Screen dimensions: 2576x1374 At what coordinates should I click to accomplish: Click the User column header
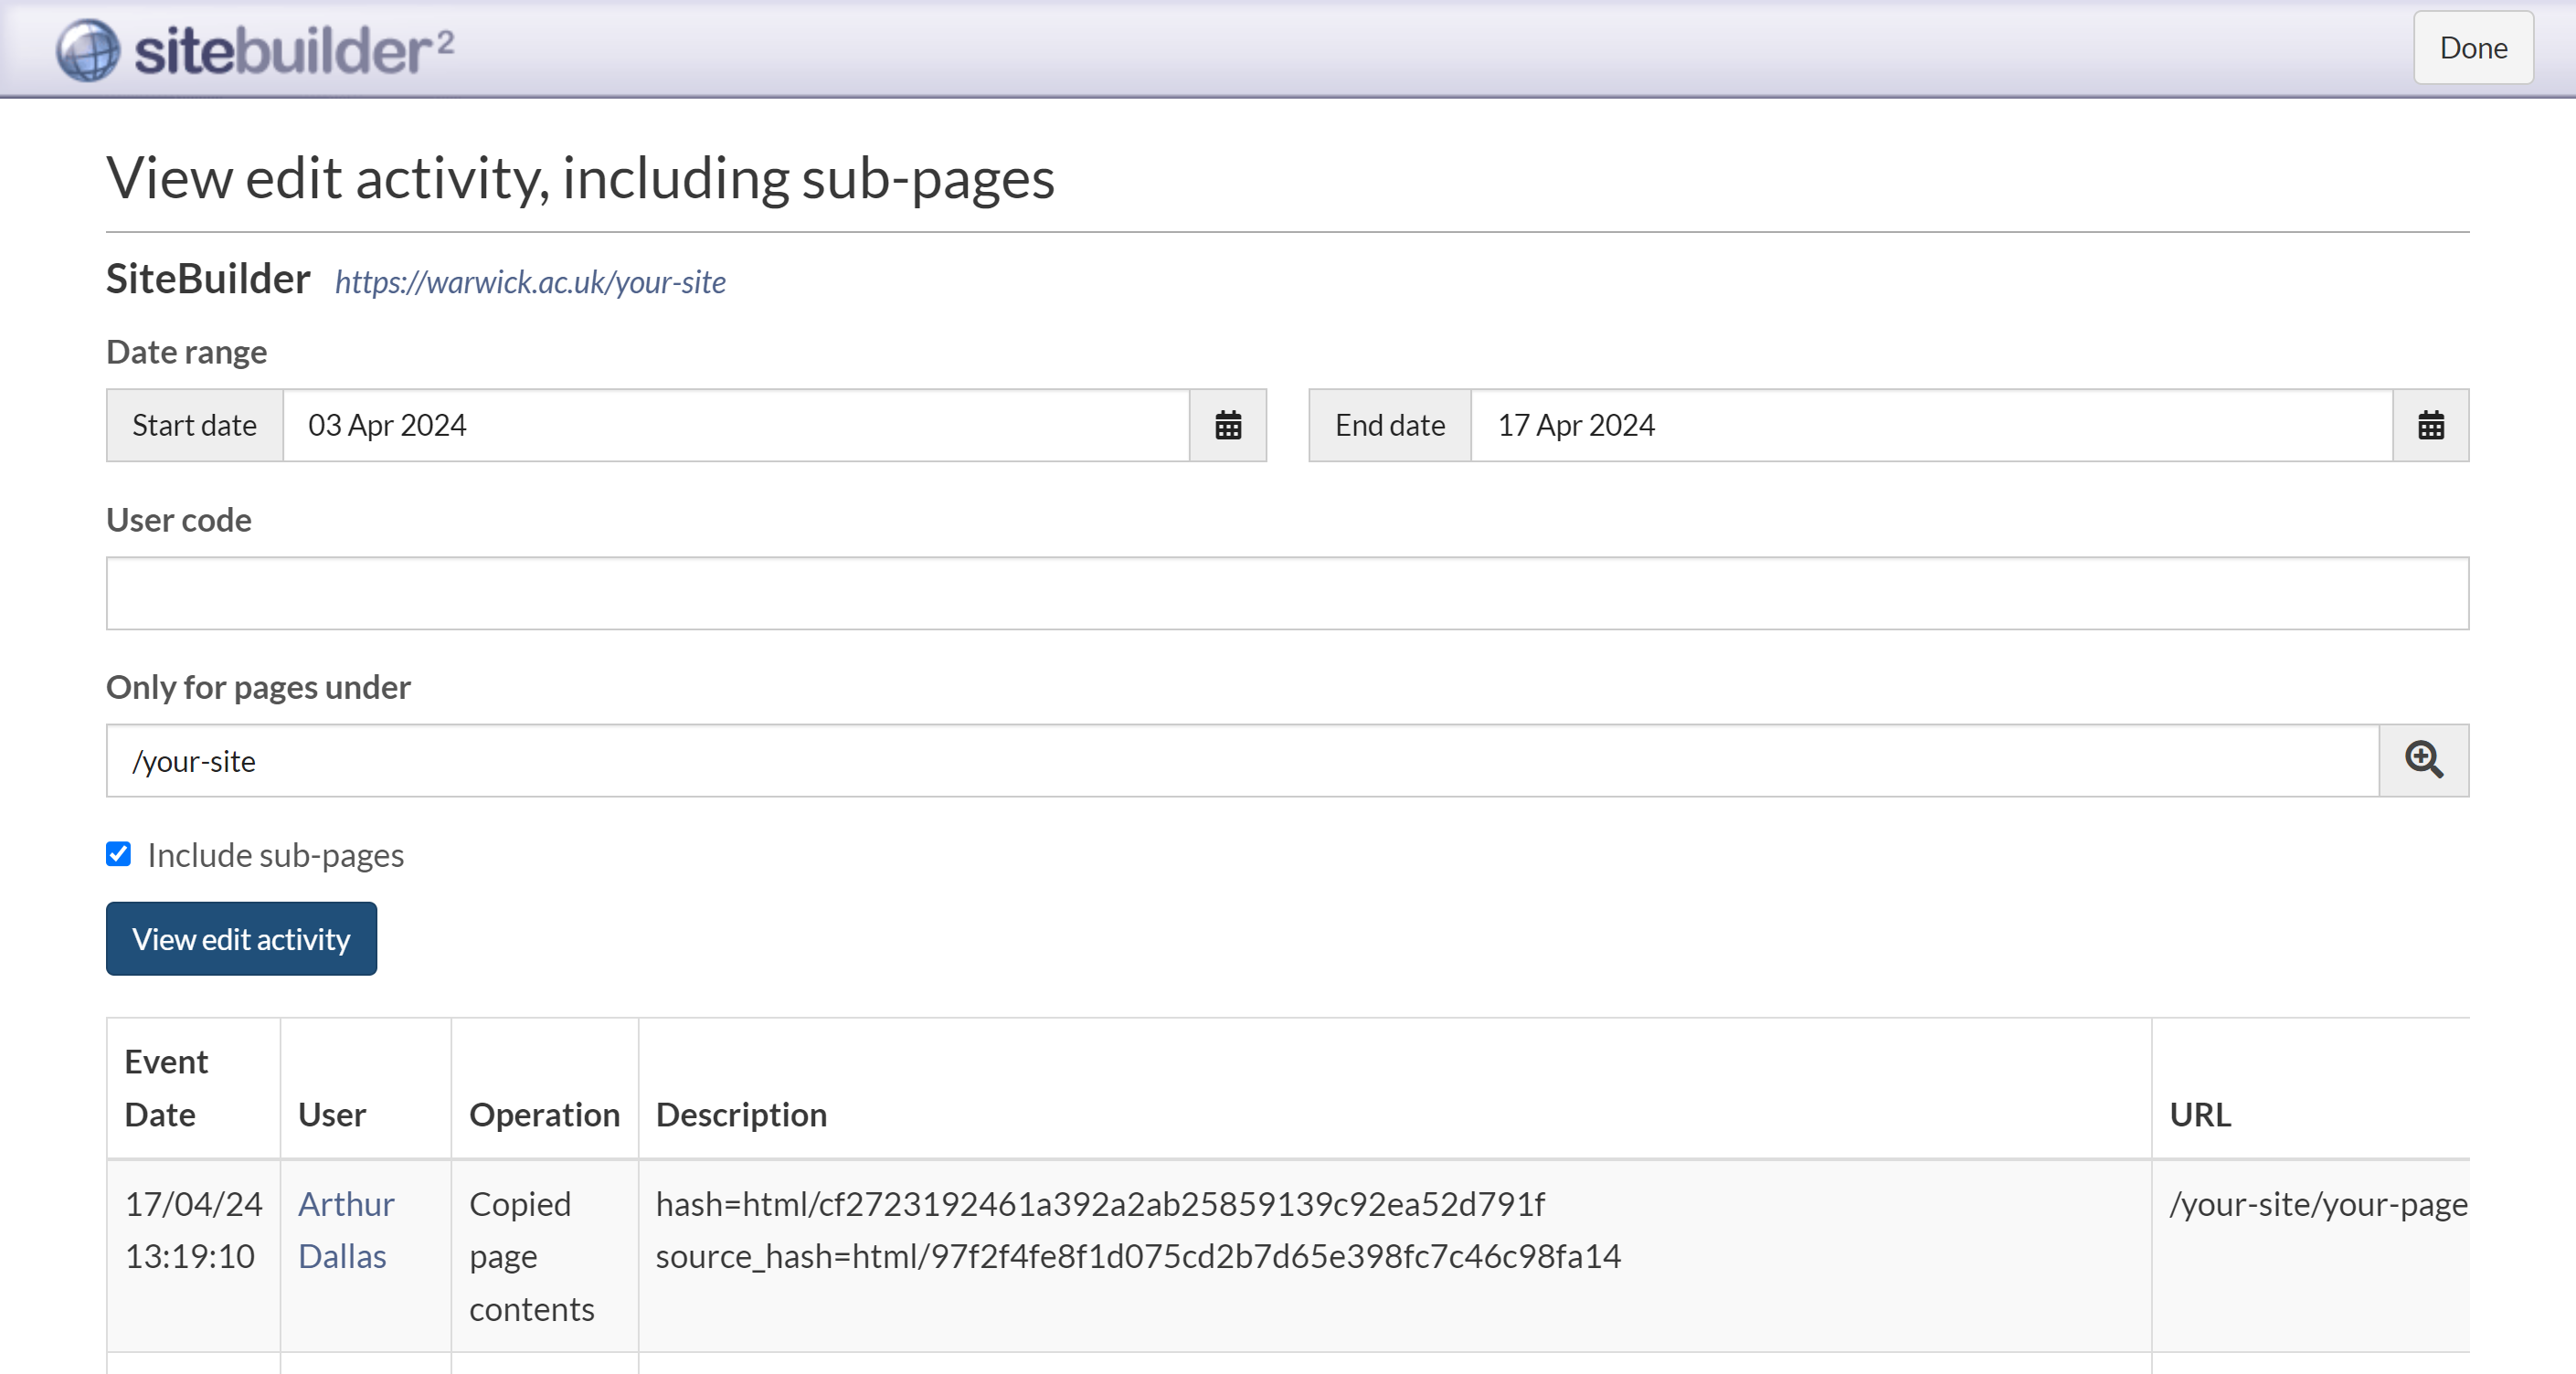point(332,1113)
